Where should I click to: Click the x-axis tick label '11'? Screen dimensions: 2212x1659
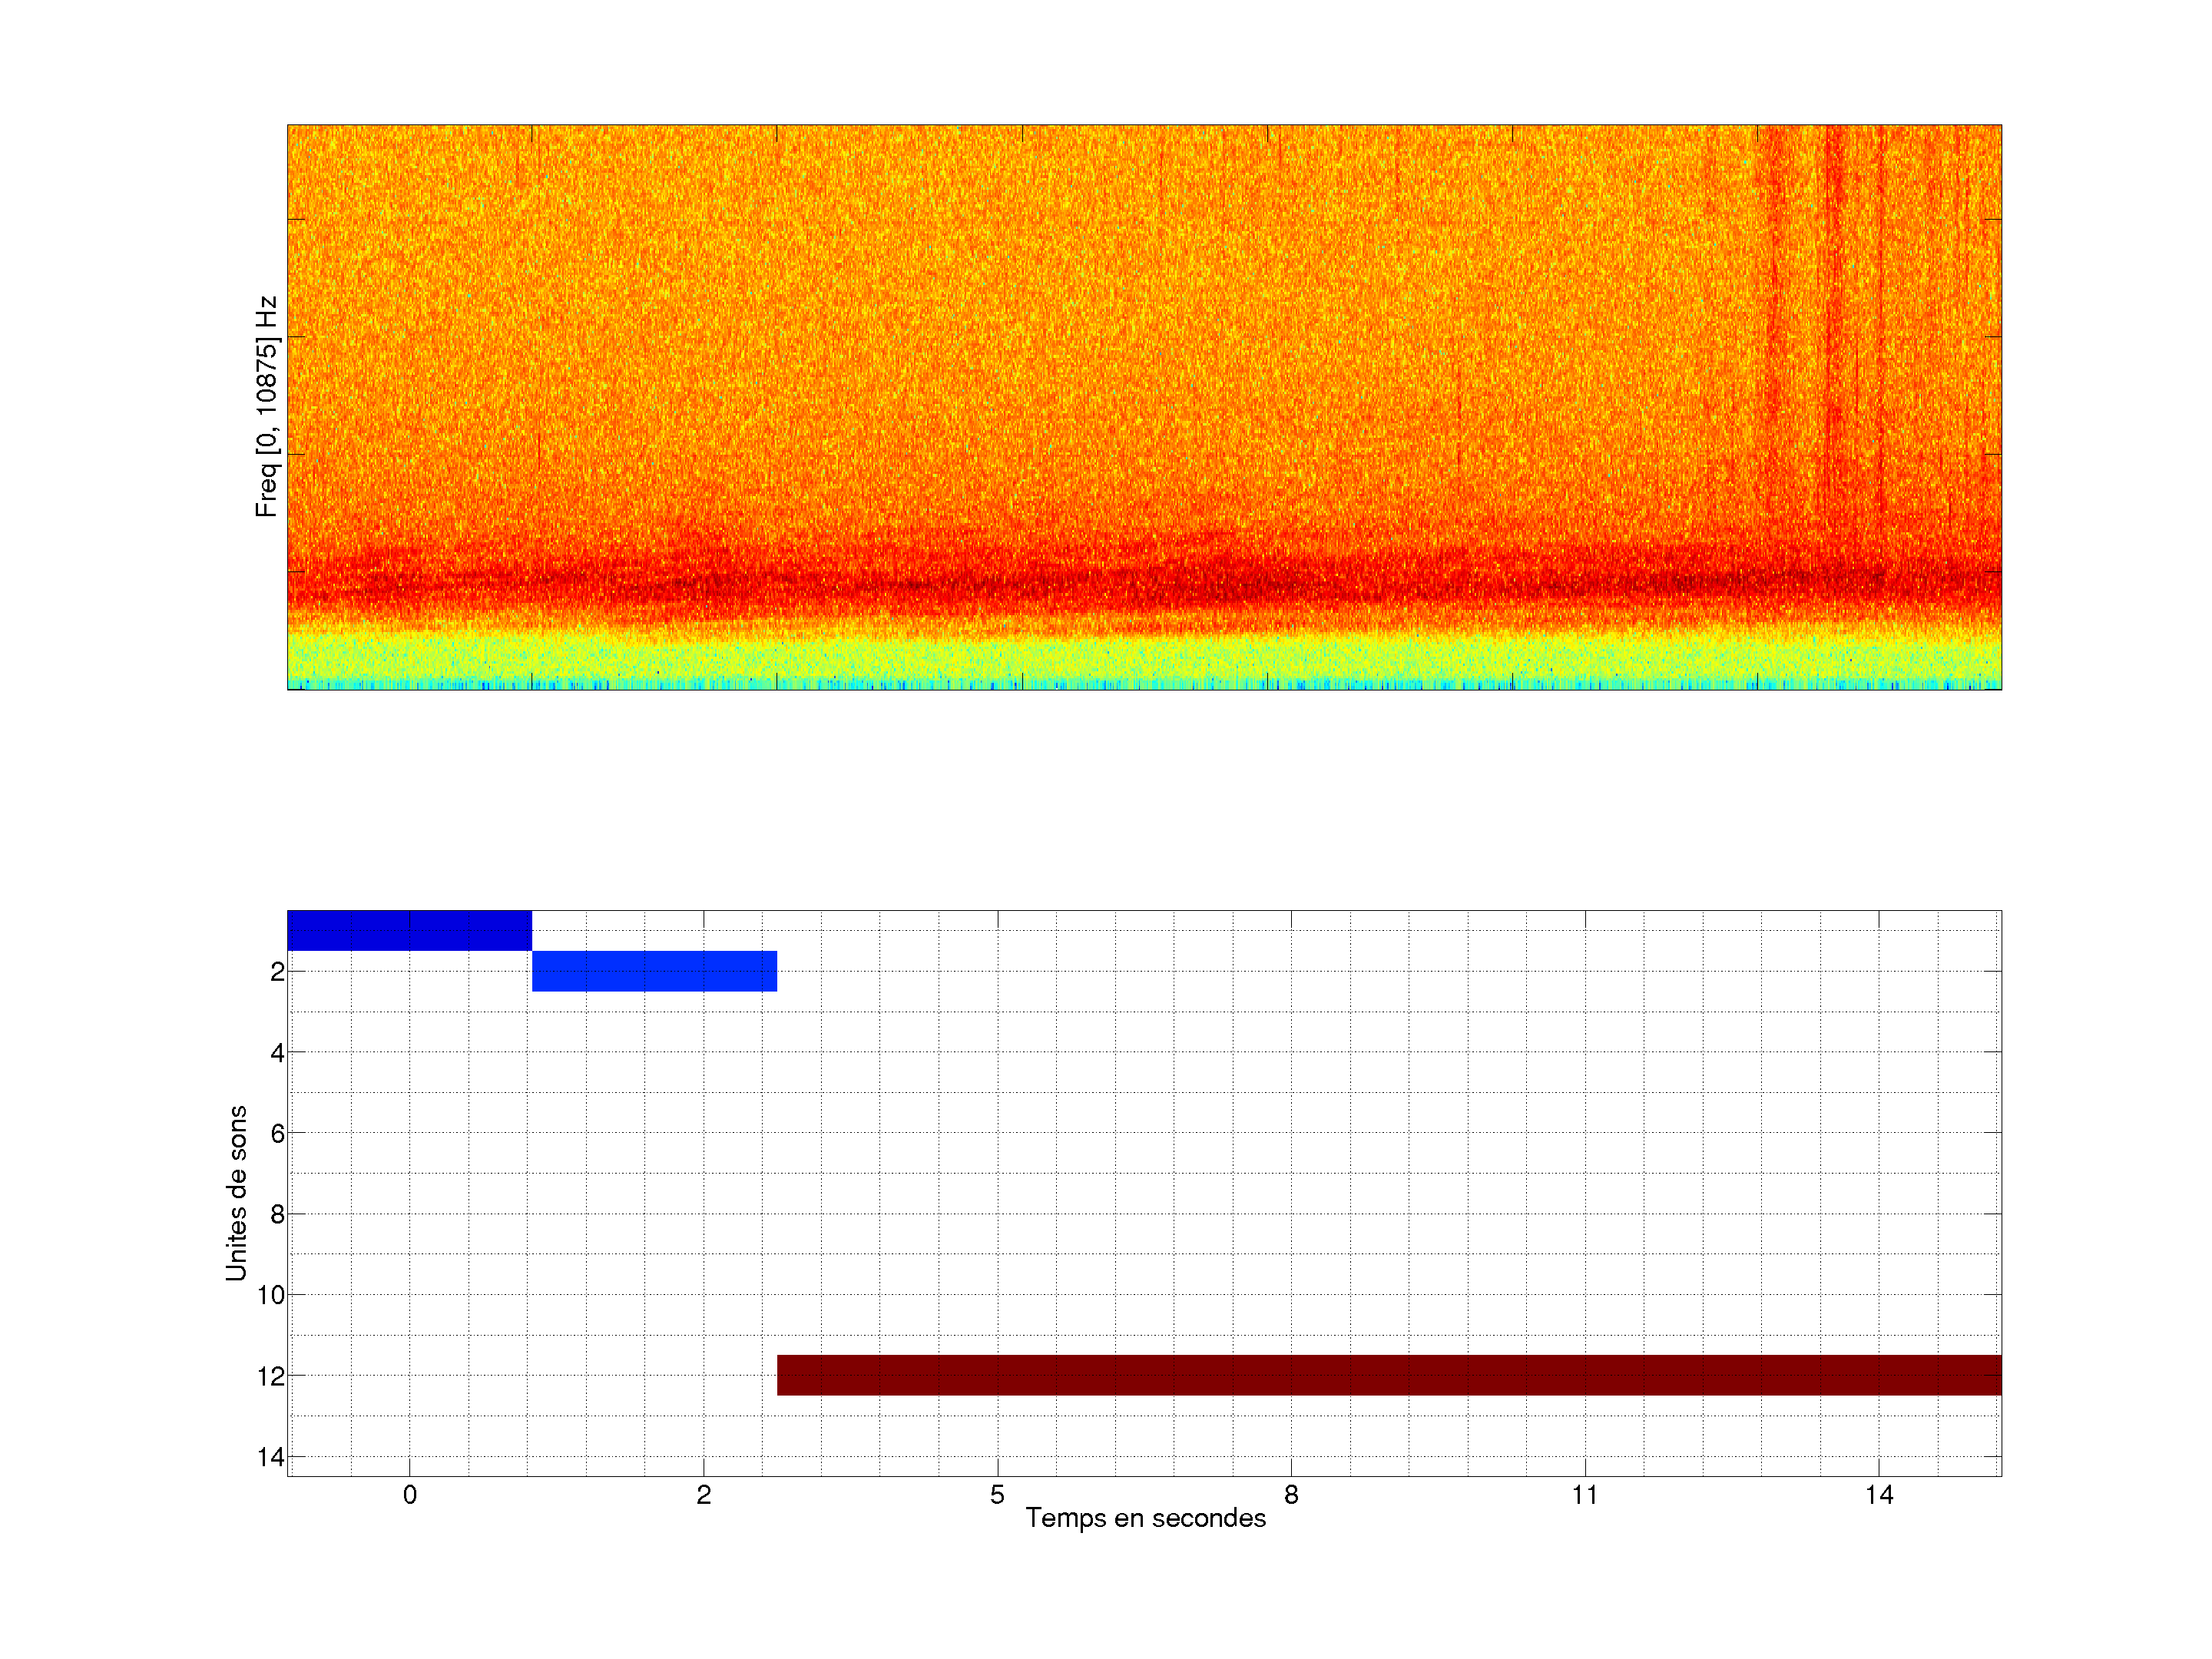[x=1584, y=1495]
